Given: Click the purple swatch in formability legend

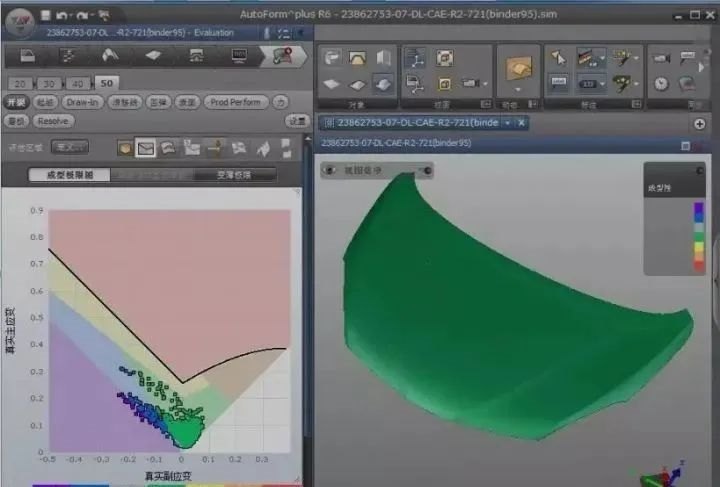Looking at the screenshot, I should click(x=698, y=209).
